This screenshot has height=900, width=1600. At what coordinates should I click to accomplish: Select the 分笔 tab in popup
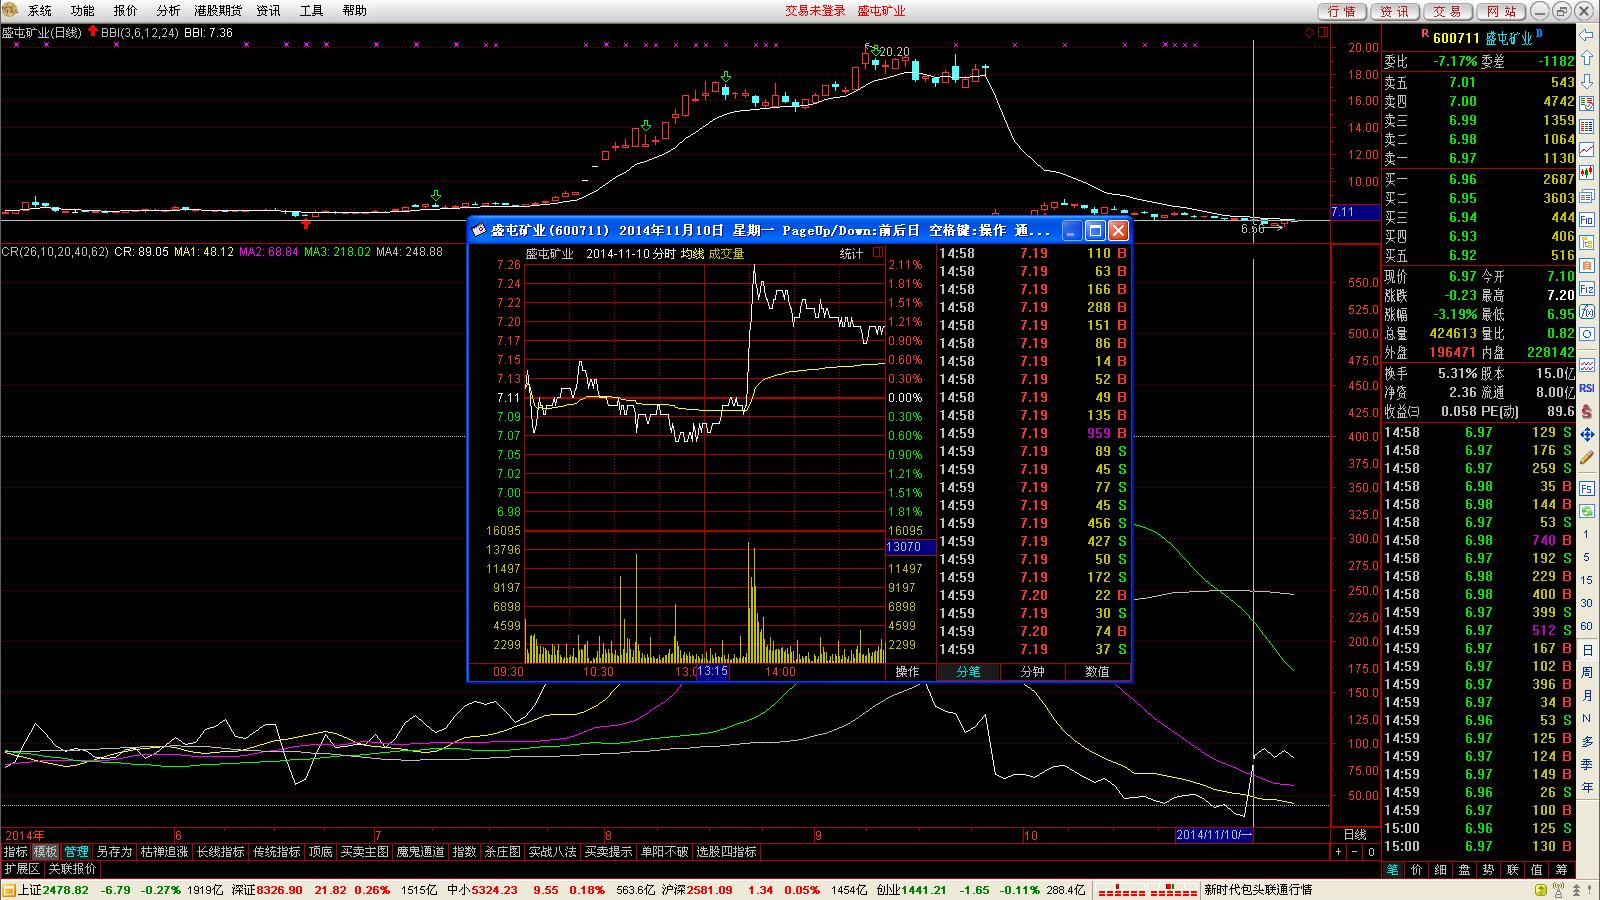click(x=968, y=672)
